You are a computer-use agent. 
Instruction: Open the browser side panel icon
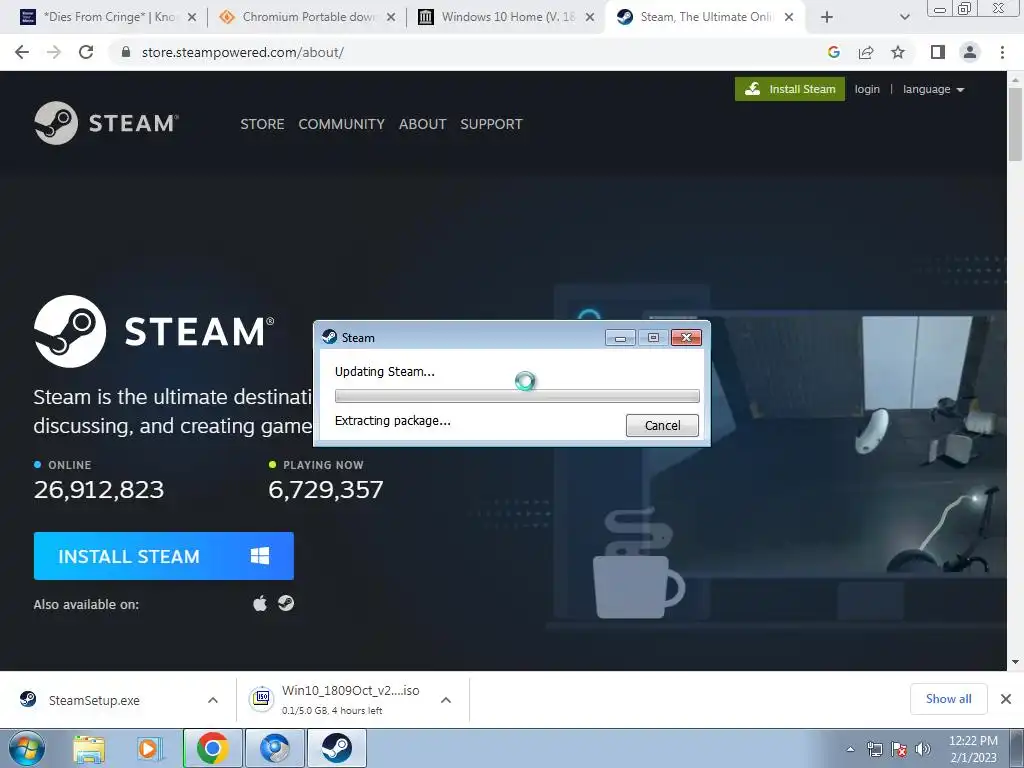tap(938, 52)
